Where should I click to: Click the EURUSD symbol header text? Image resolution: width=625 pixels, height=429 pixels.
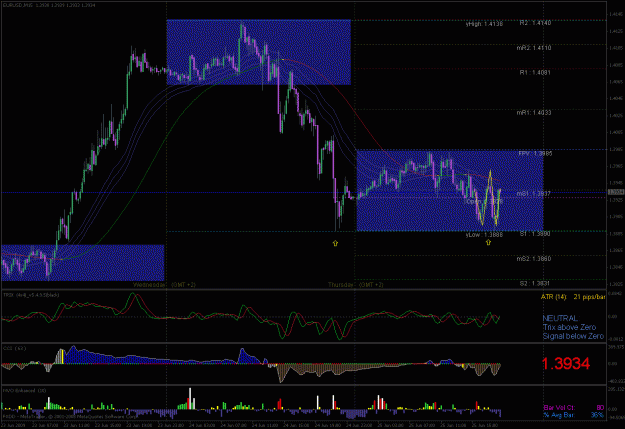[x=48, y=5]
